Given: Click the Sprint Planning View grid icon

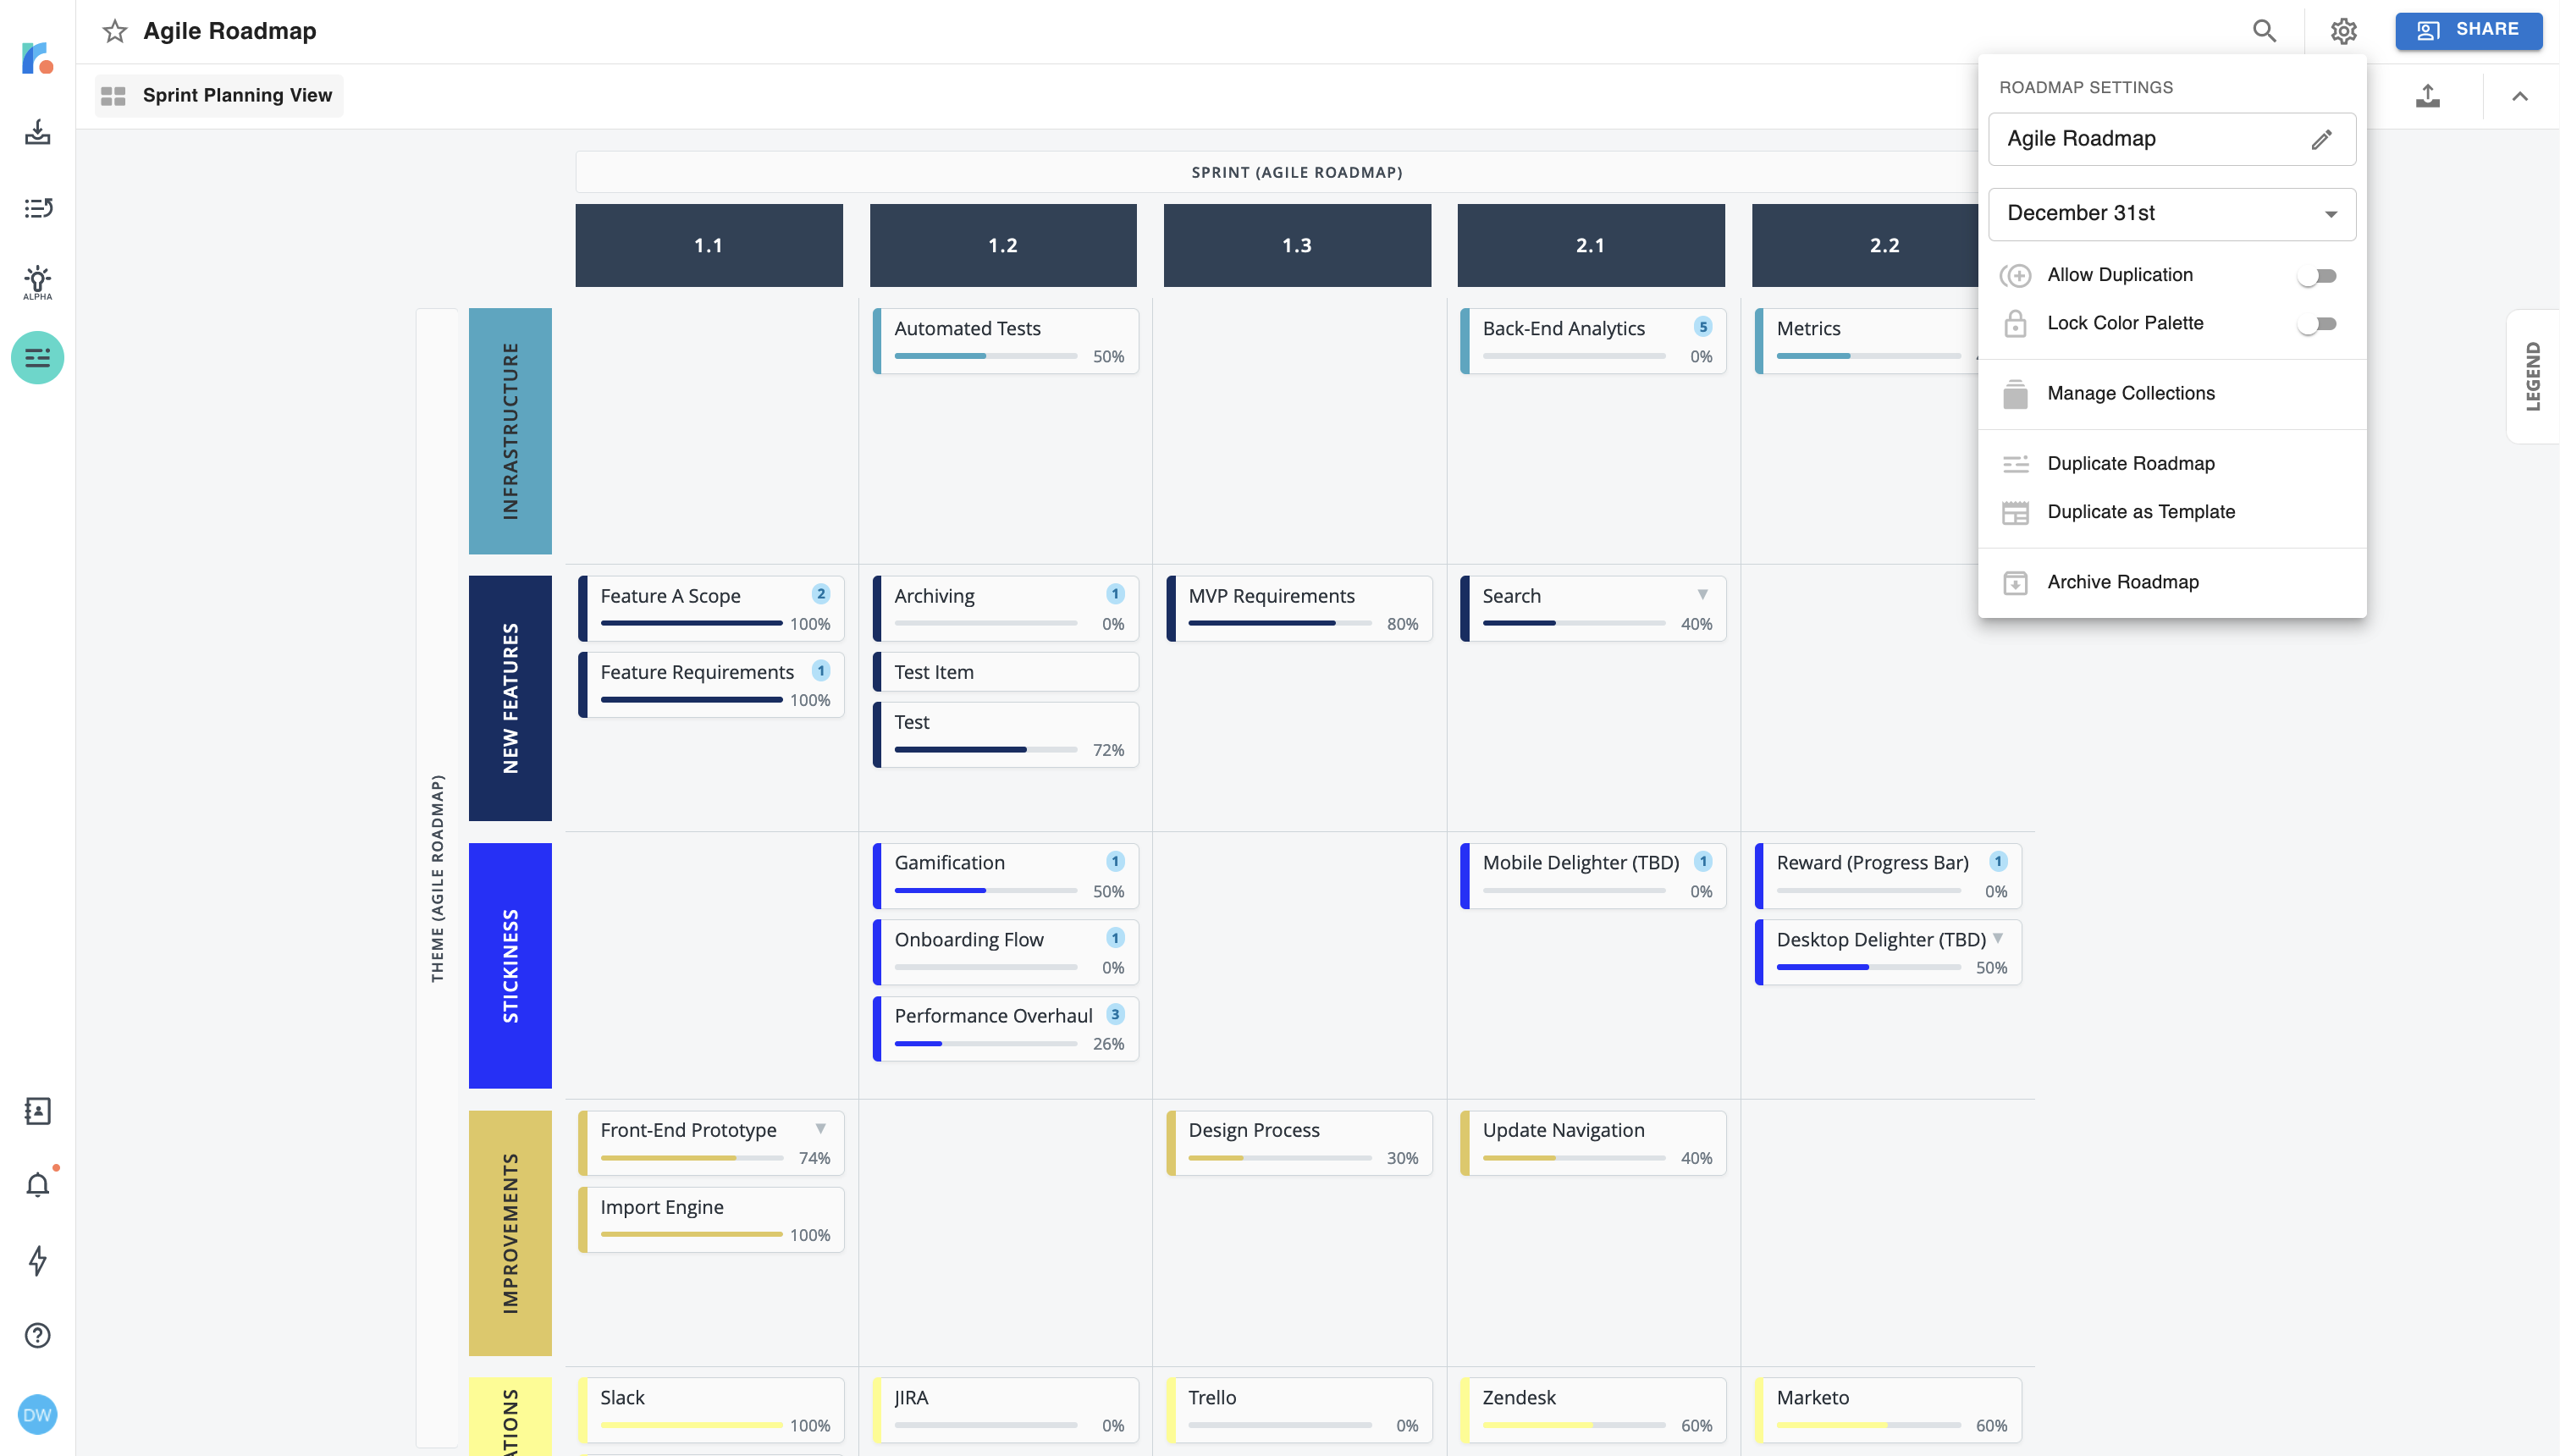Looking at the screenshot, I should [x=113, y=96].
